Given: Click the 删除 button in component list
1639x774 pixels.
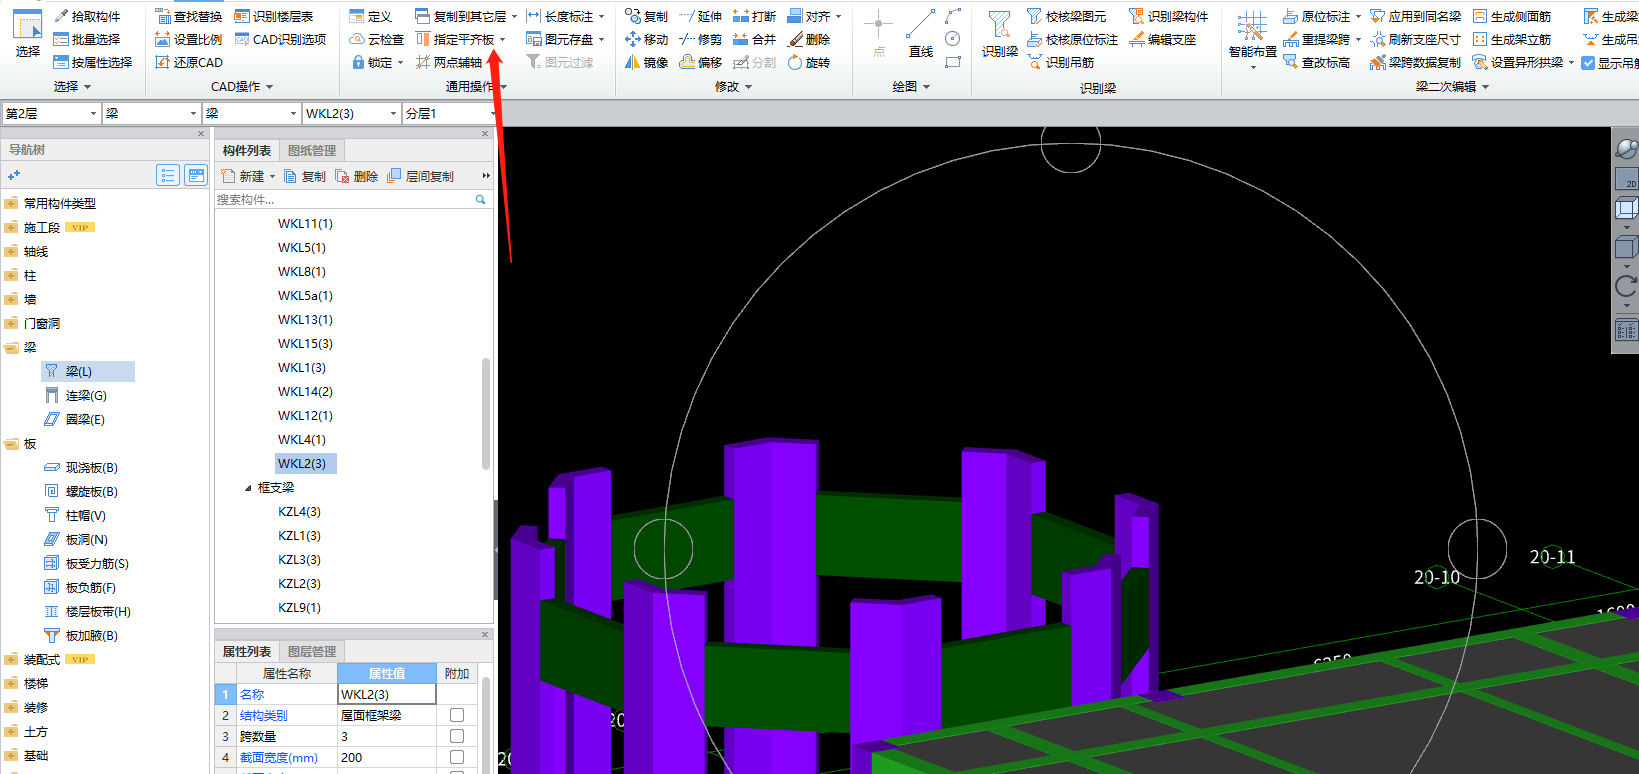Looking at the screenshot, I should [356, 176].
